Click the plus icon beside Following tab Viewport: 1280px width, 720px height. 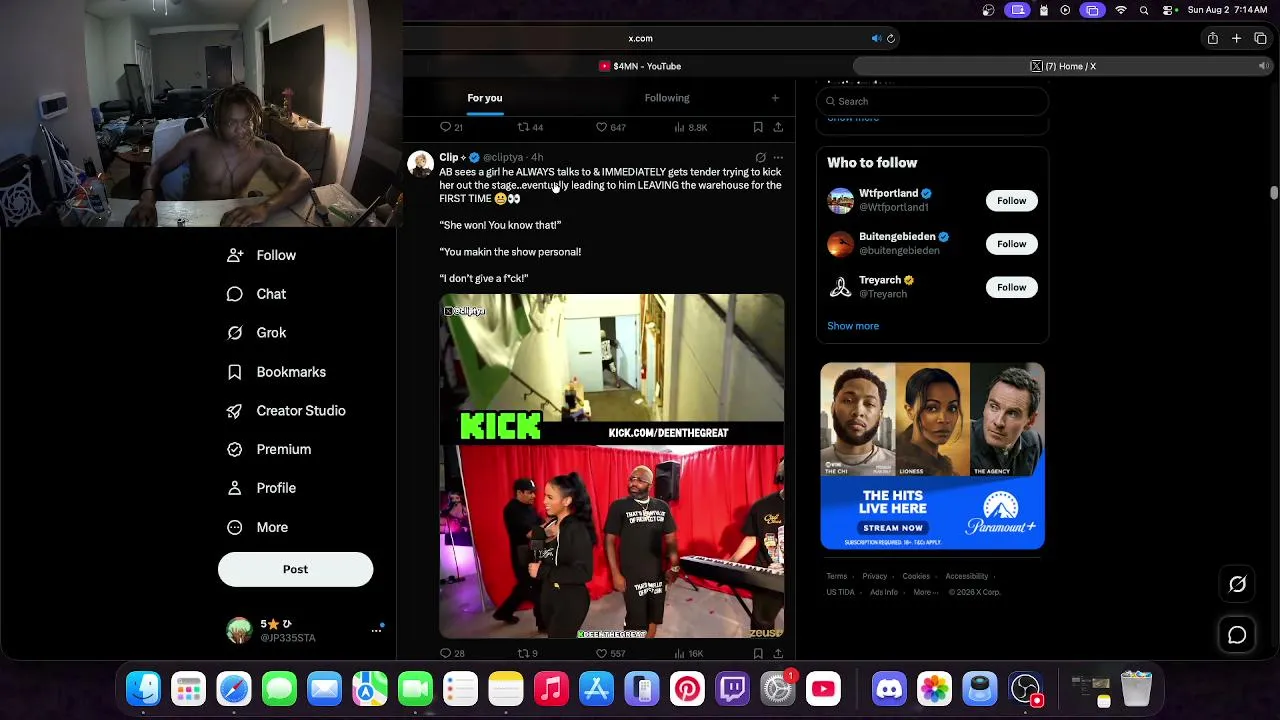[775, 98]
